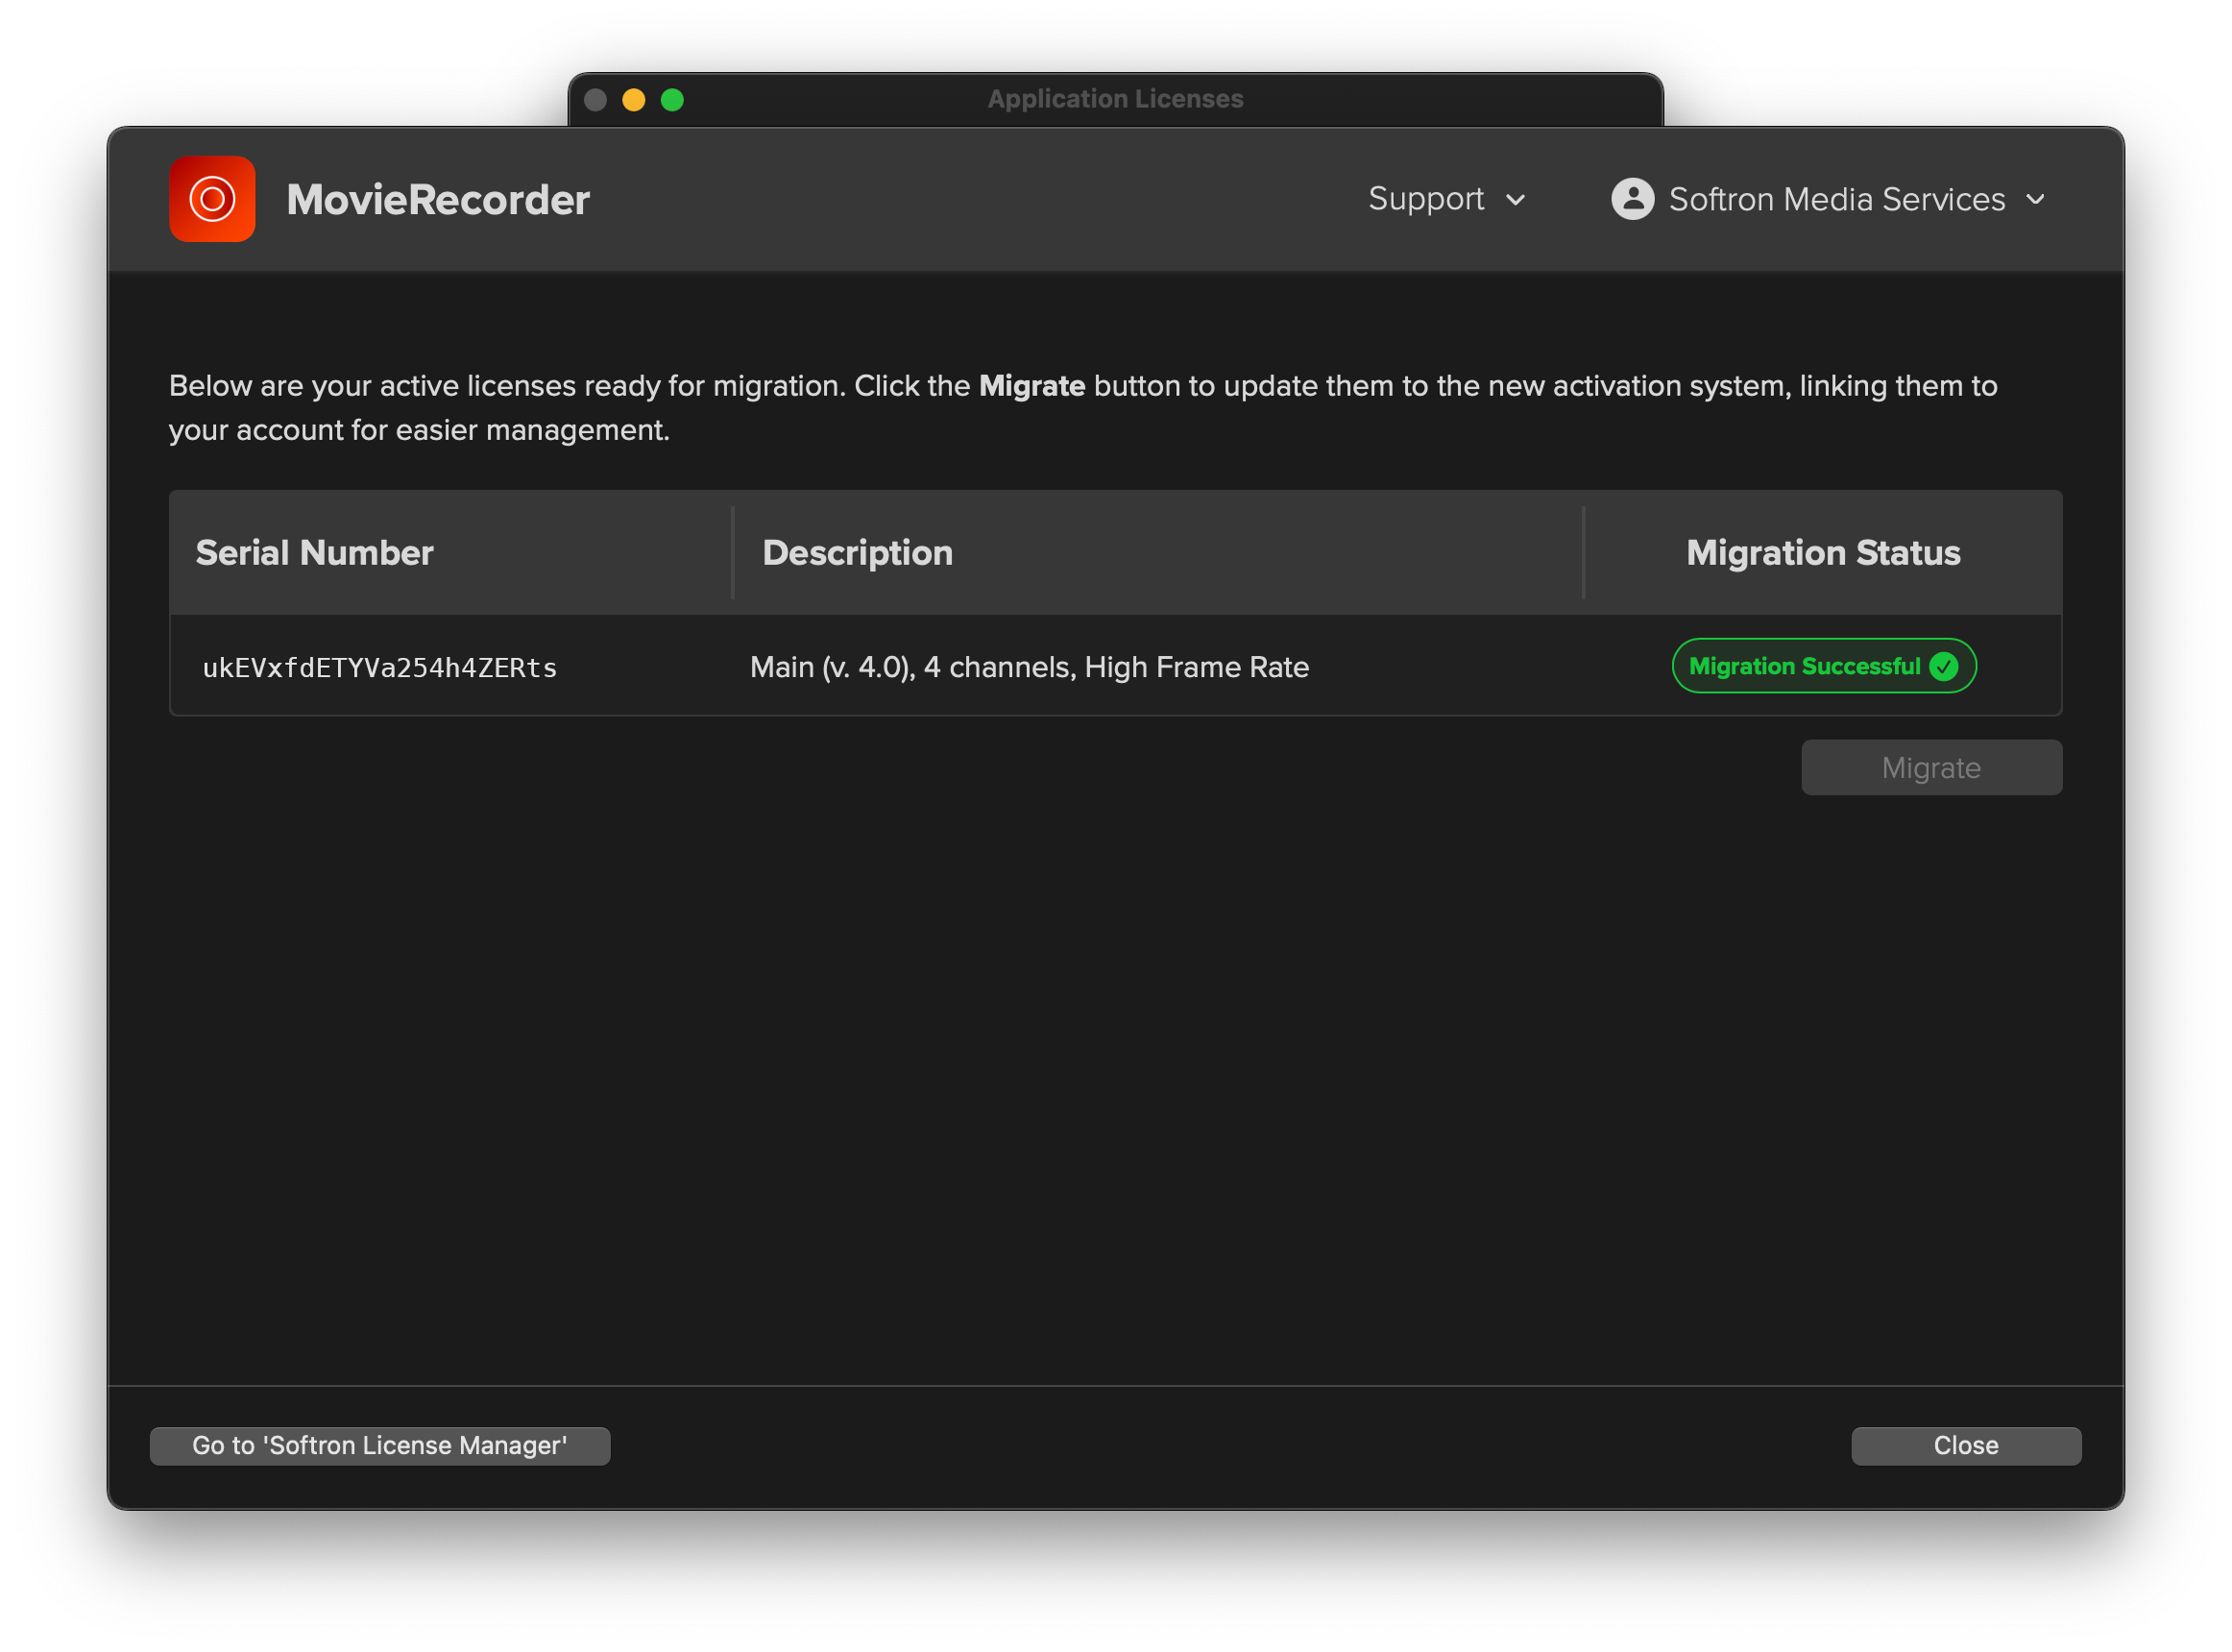The image size is (2232, 1652).
Task: Open the Support dropdown menu
Action: (1447, 199)
